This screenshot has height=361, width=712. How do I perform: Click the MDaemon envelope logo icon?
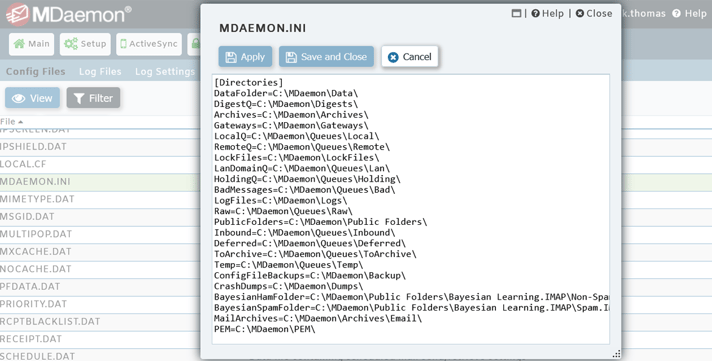point(18,15)
